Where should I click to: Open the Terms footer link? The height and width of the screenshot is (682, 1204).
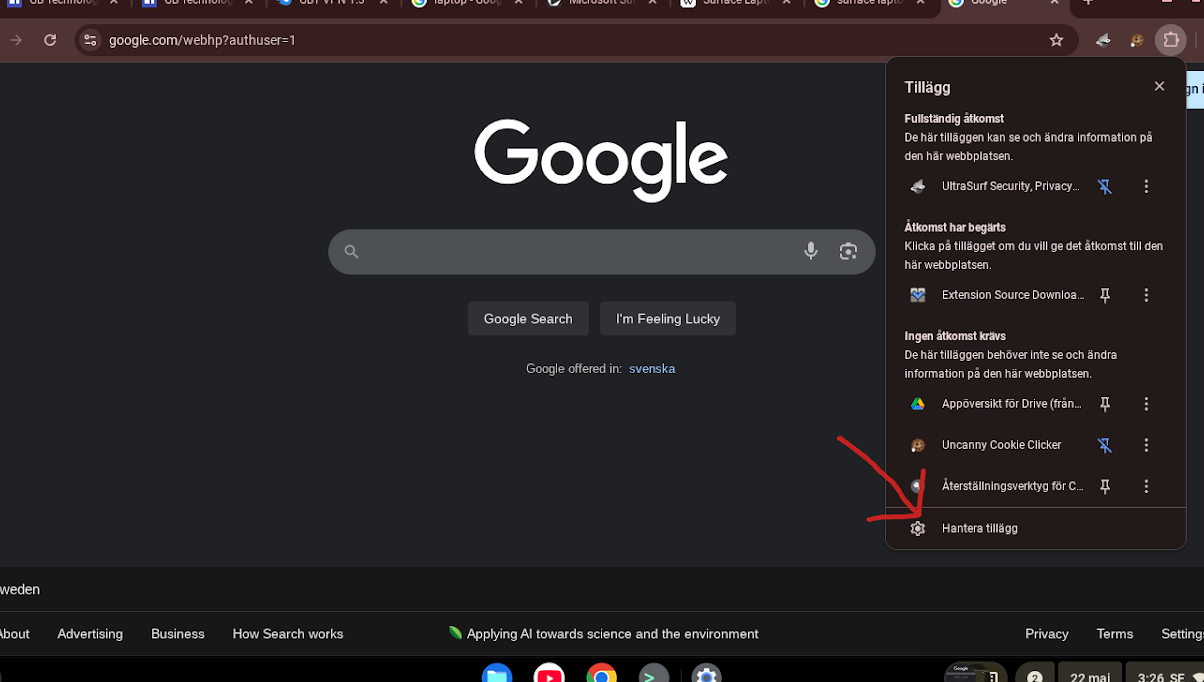1115,634
